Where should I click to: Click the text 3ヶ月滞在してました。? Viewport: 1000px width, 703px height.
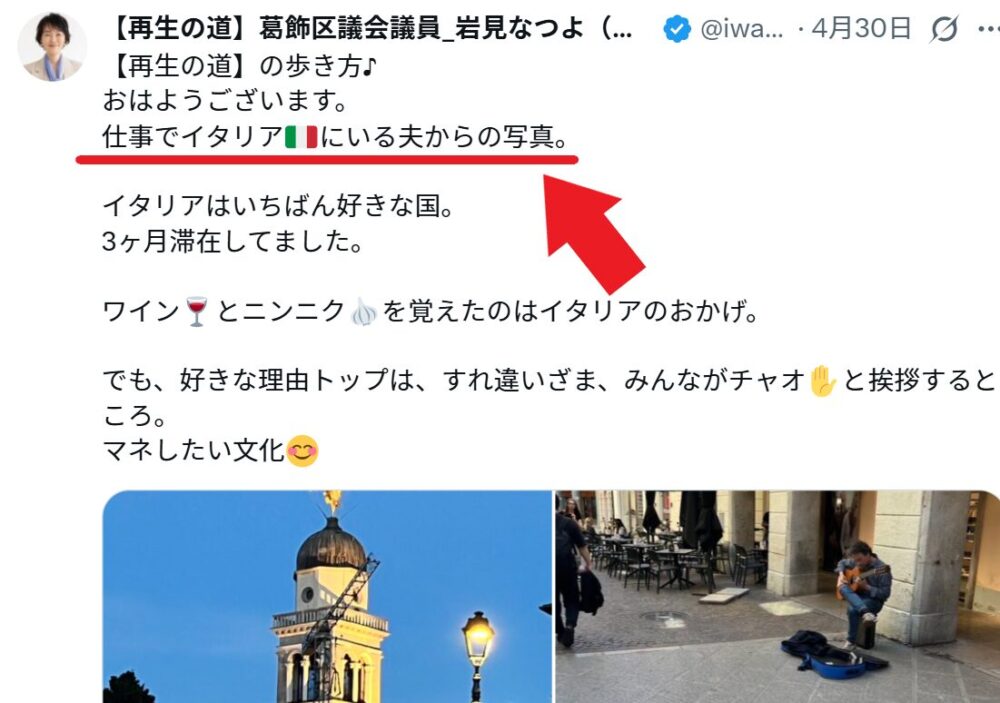[x=233, y=241]
